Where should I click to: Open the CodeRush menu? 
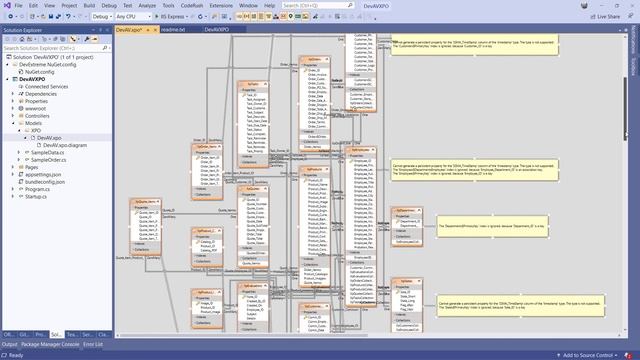192,6
